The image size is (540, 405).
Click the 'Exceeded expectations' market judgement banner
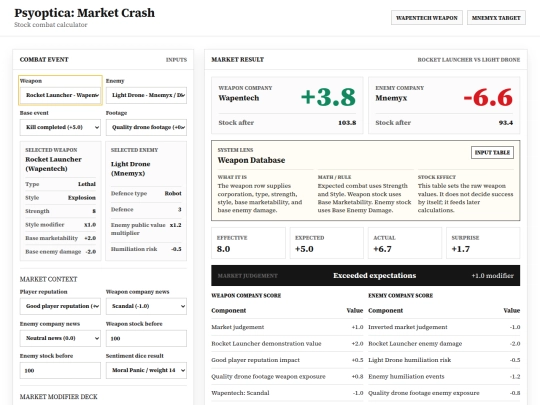pyautogui.click(x=366, y=276)
